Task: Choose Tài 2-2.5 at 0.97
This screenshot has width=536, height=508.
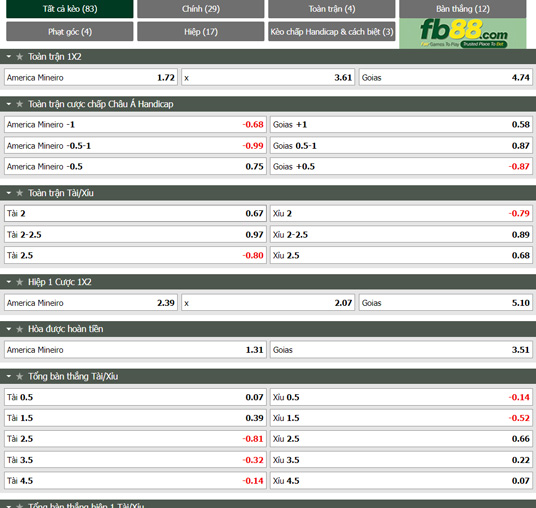Action: tap(135, 235)
